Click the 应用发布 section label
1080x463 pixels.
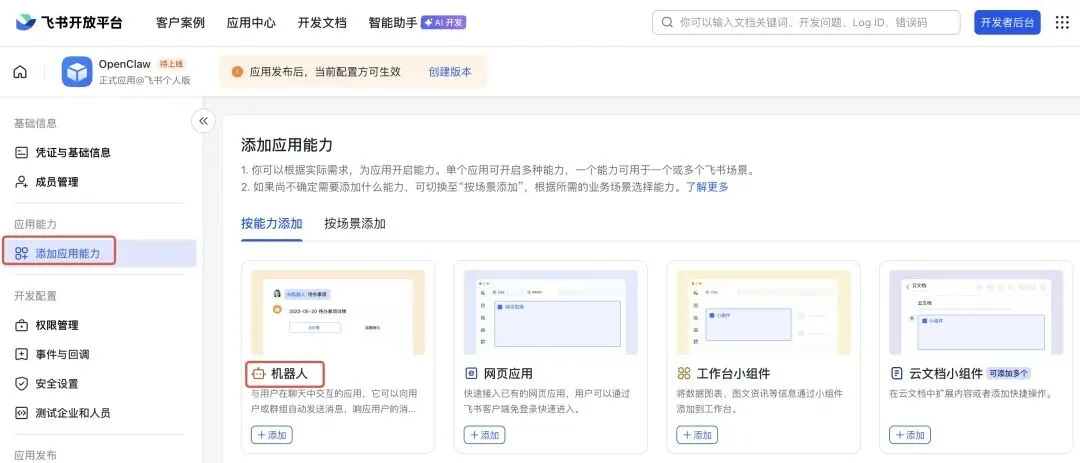point(36,455)
